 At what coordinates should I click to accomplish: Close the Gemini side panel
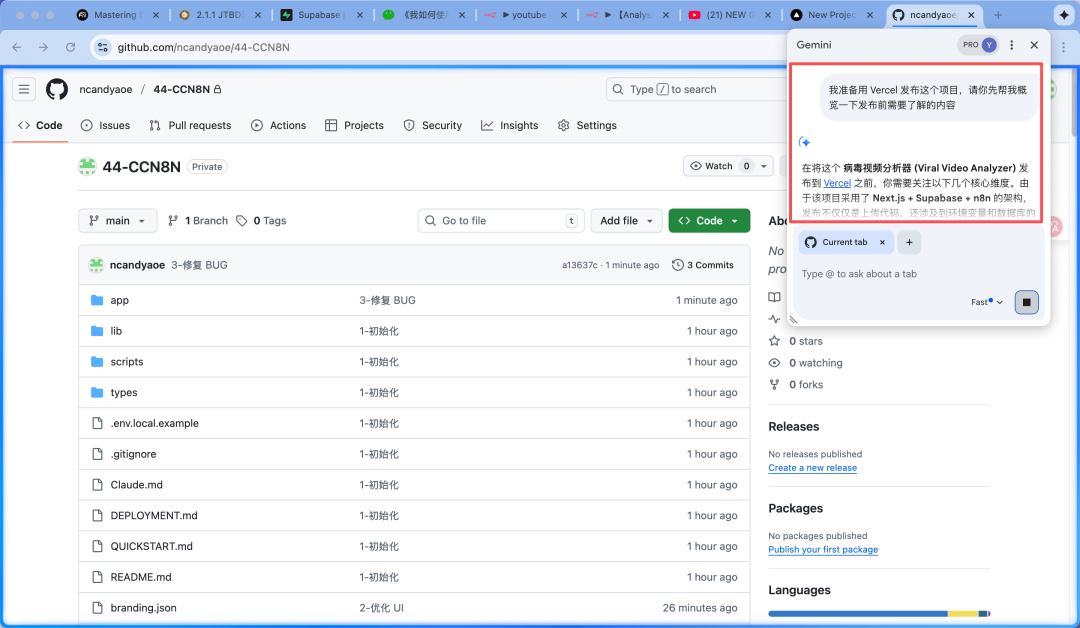pyautogui.click(x=1034, y=45)
